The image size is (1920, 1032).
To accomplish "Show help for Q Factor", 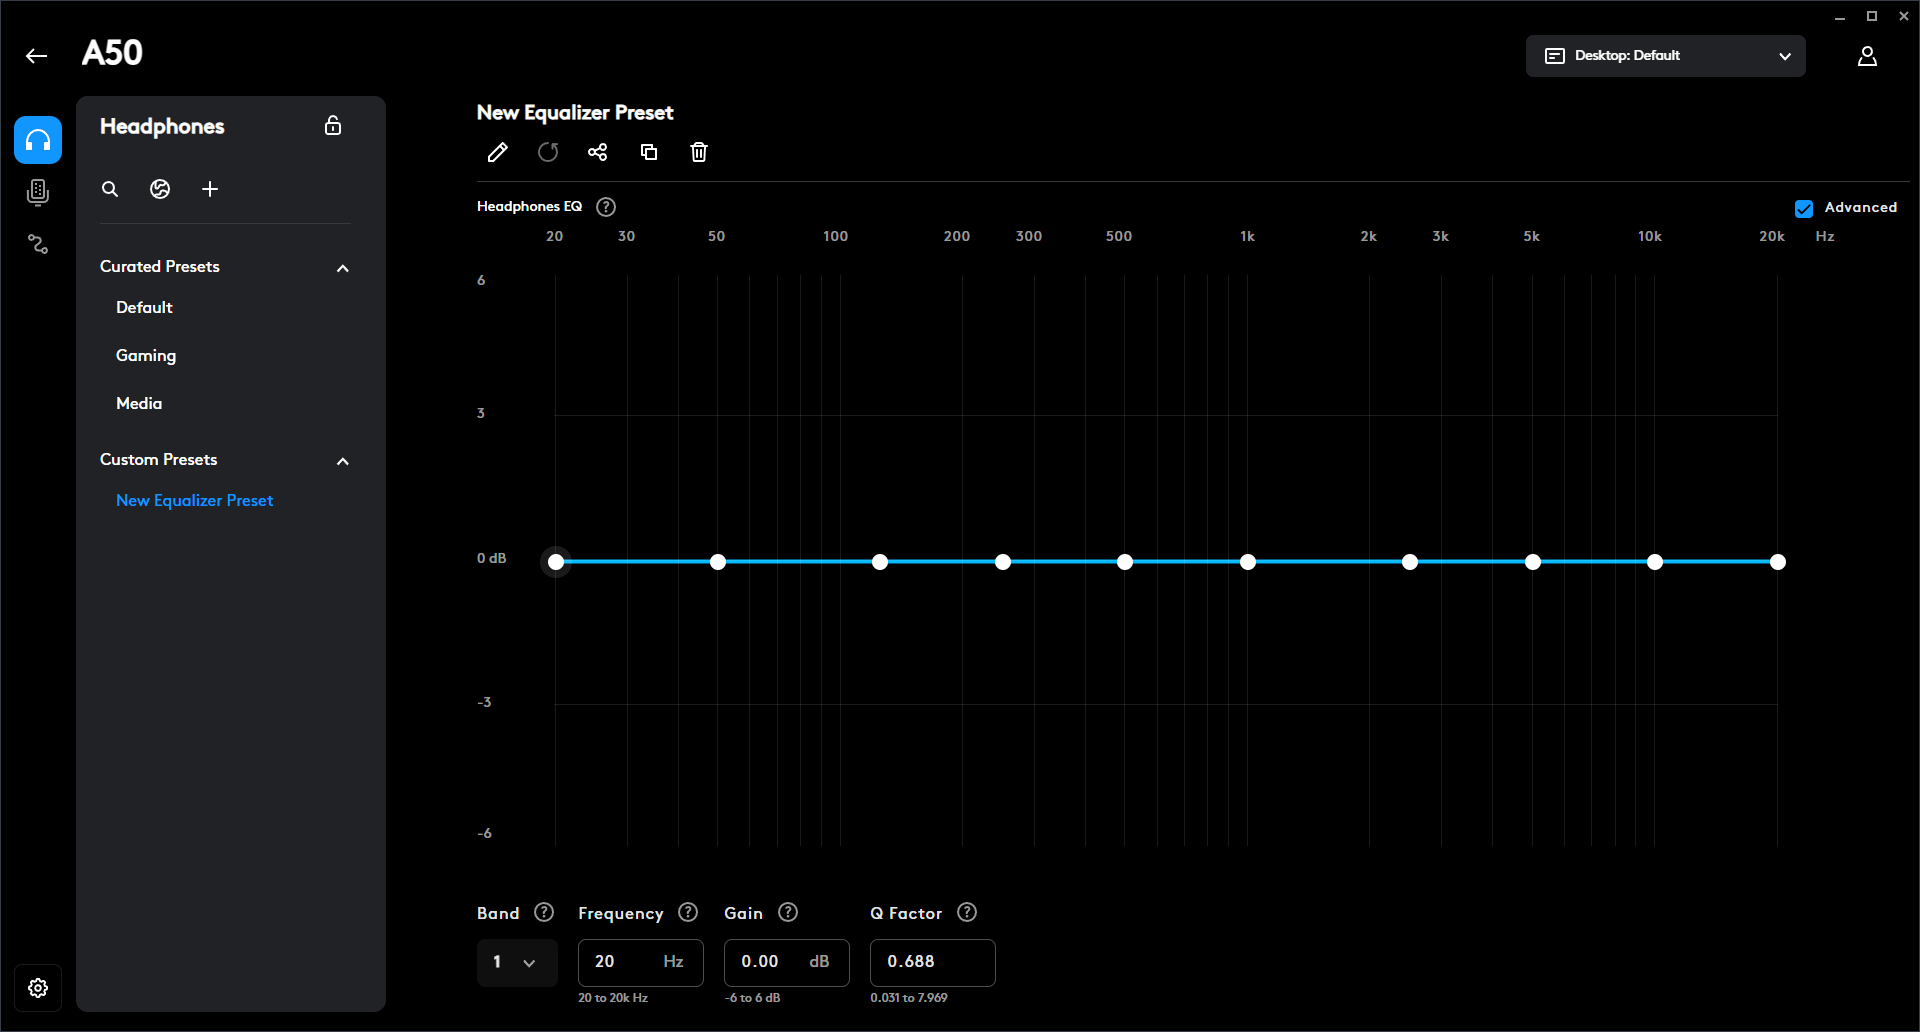I will [x=967, y=912].
